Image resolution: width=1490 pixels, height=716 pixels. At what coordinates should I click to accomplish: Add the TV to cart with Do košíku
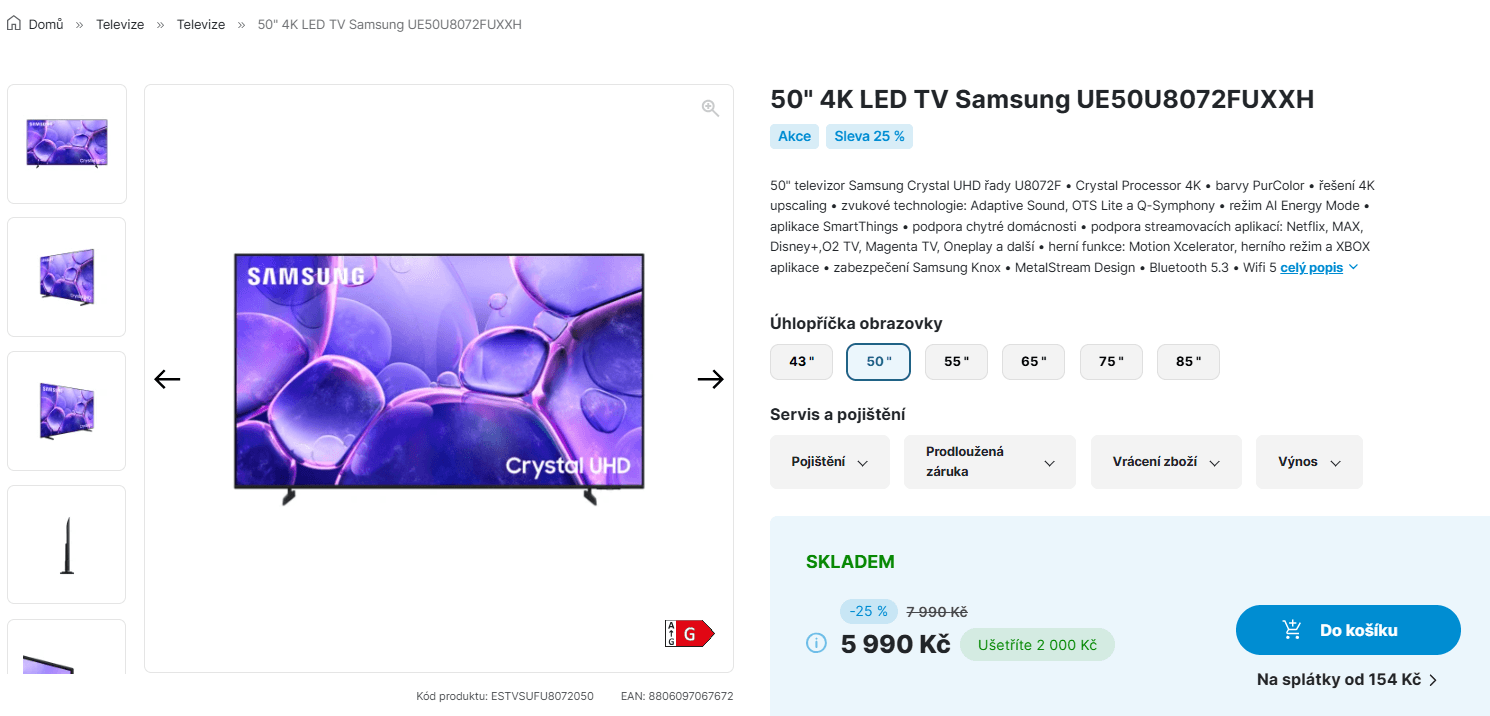(1348, 629)
